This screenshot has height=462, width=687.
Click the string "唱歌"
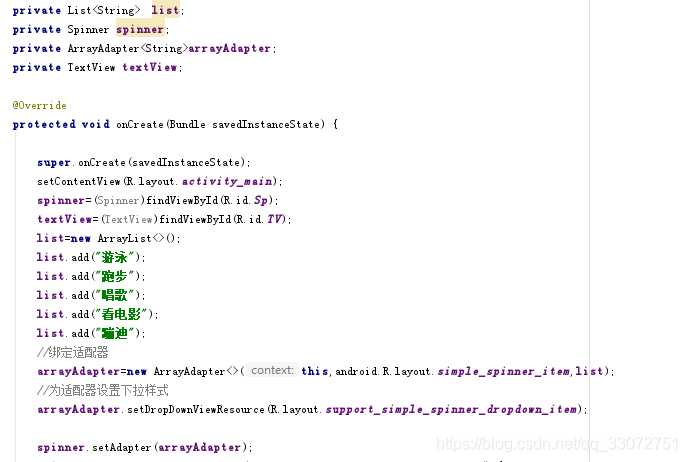point(115,295)
